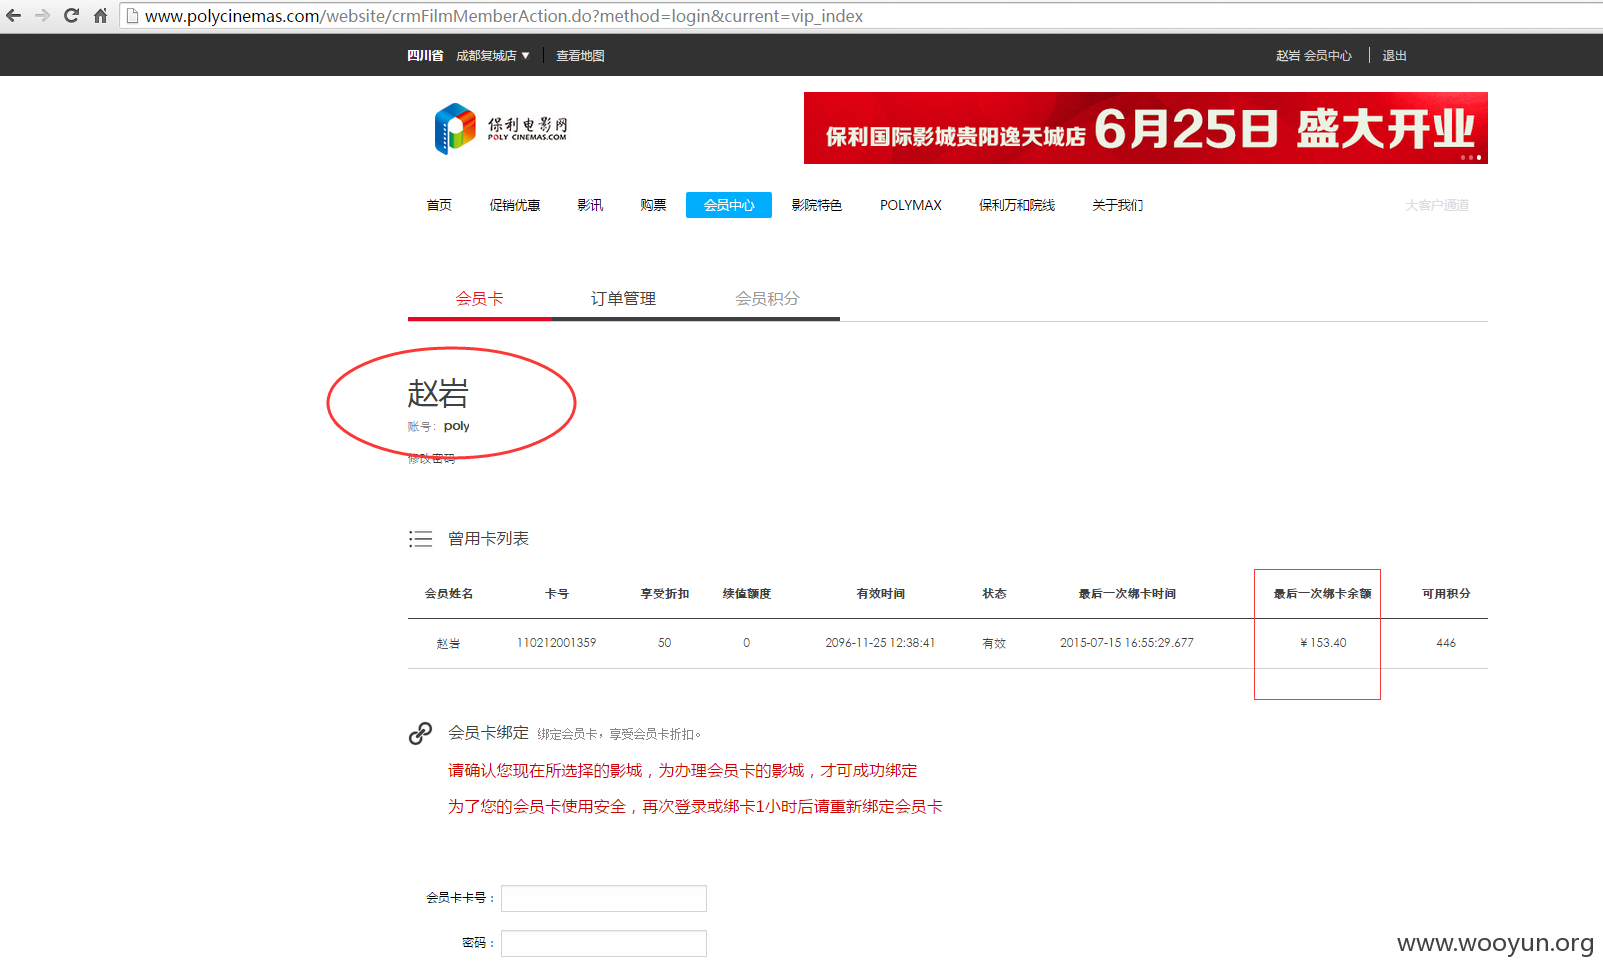This screenshot has width=1603, height=972.
Task: Open 查看地图 link in top bar
Action: (580, 56)
